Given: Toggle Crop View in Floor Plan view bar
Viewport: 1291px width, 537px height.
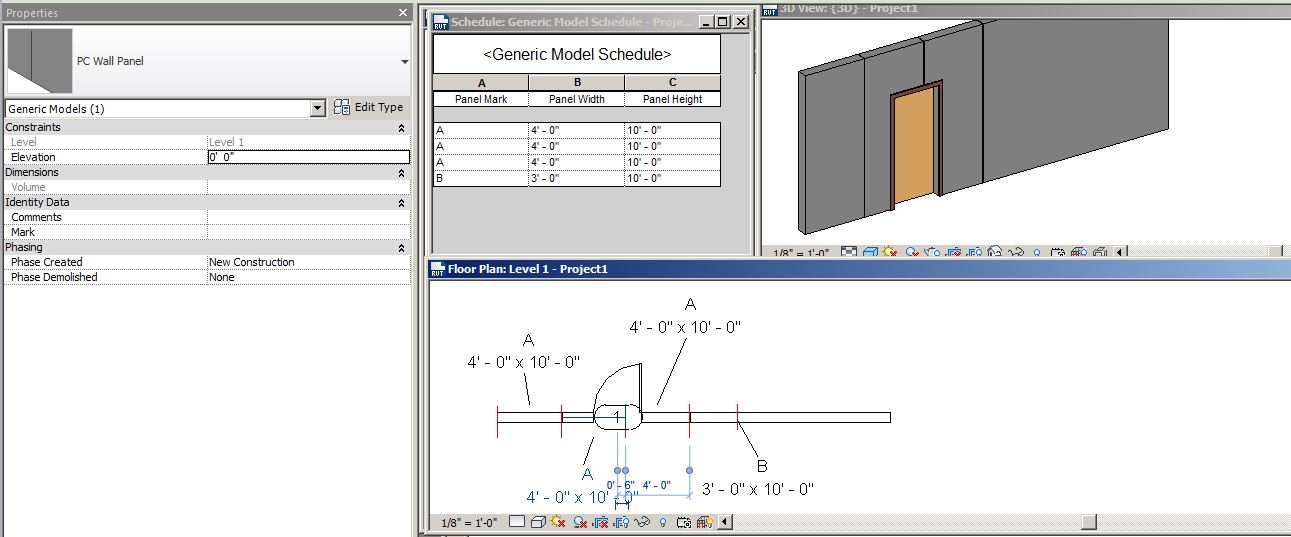Looking at the screenshot, I should (x=602, y=522).
